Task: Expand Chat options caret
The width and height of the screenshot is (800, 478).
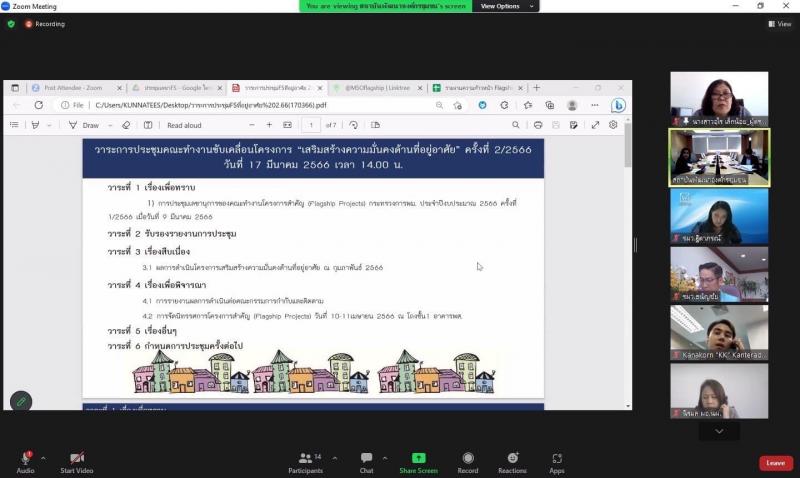Action: (x=385, y=458)
